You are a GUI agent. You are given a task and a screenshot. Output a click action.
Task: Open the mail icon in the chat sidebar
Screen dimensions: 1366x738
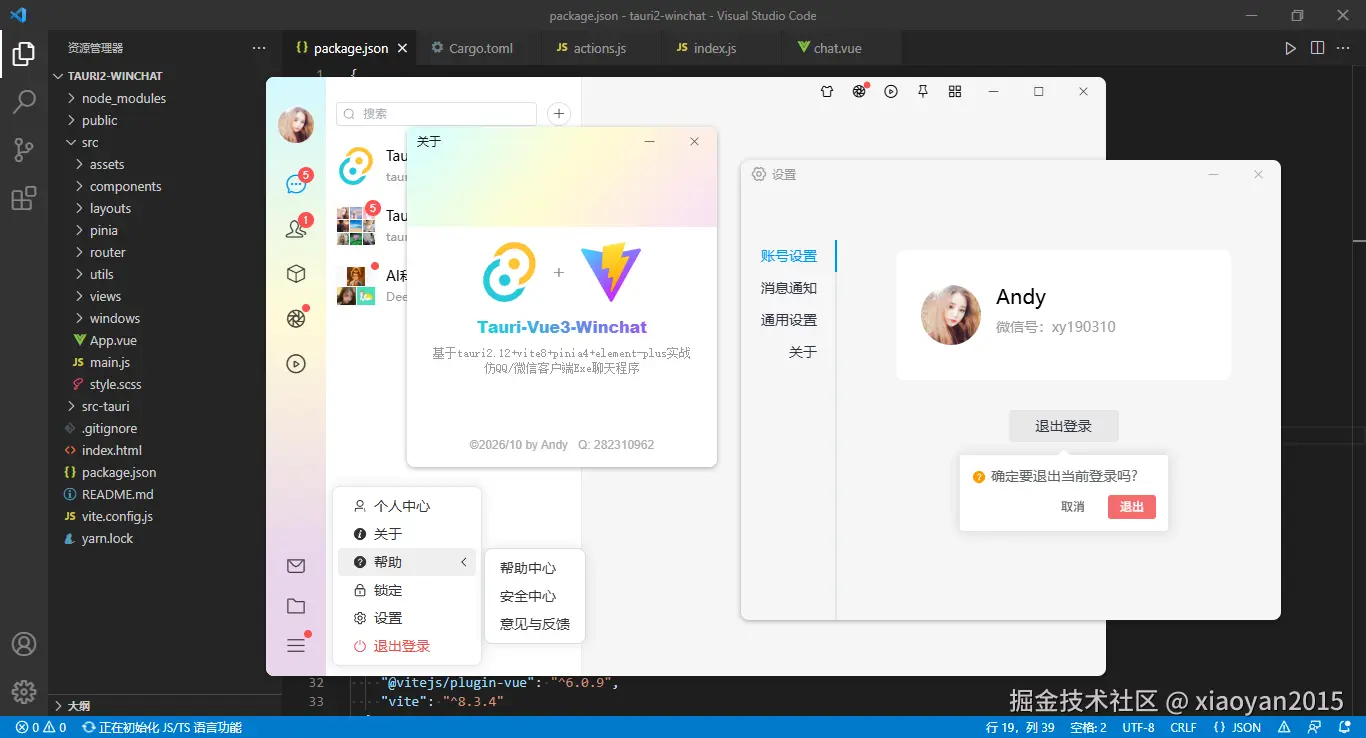click(296, 566)
